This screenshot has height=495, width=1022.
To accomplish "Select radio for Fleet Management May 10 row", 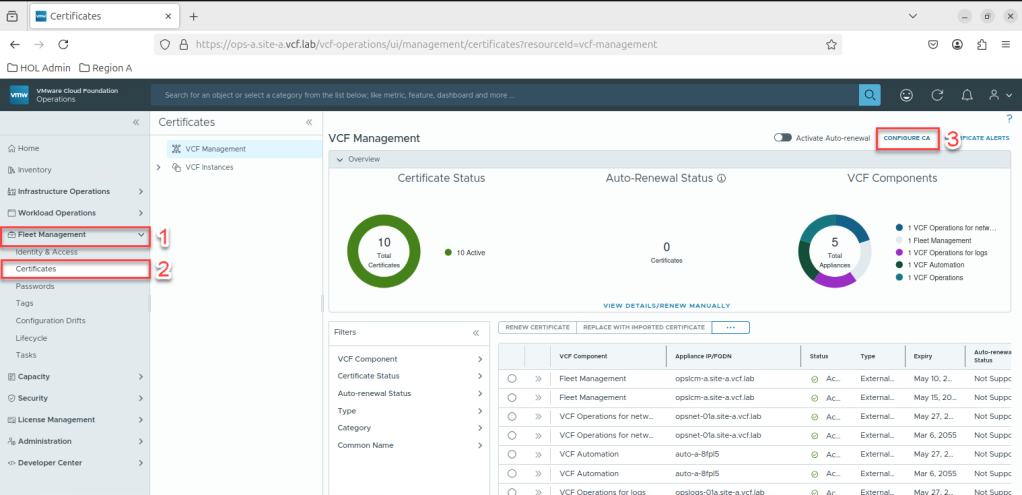I will coord(512,378).
